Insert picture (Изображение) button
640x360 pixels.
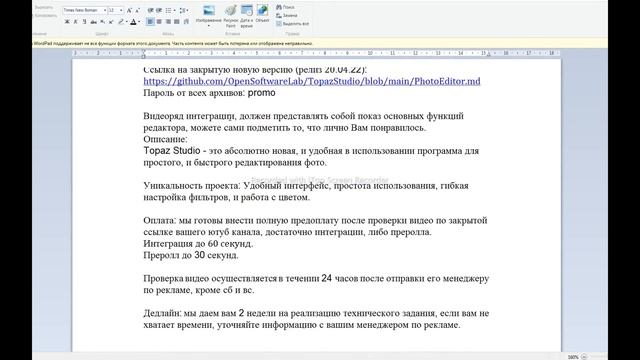[x=209, y=13]
